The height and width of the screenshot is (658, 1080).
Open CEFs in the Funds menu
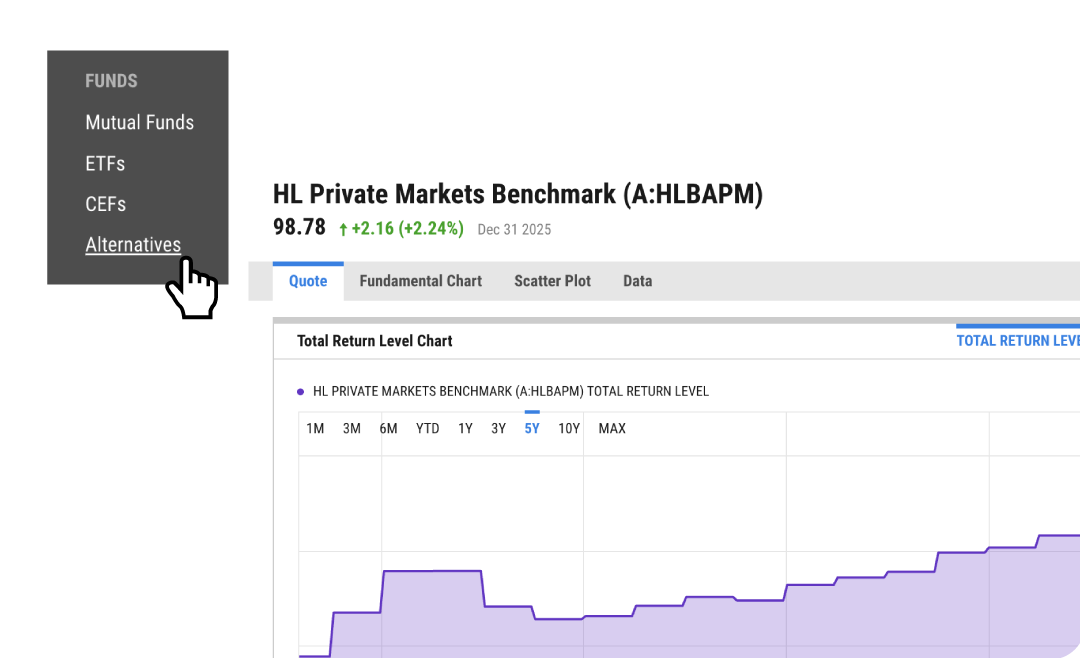pos(105,204)
